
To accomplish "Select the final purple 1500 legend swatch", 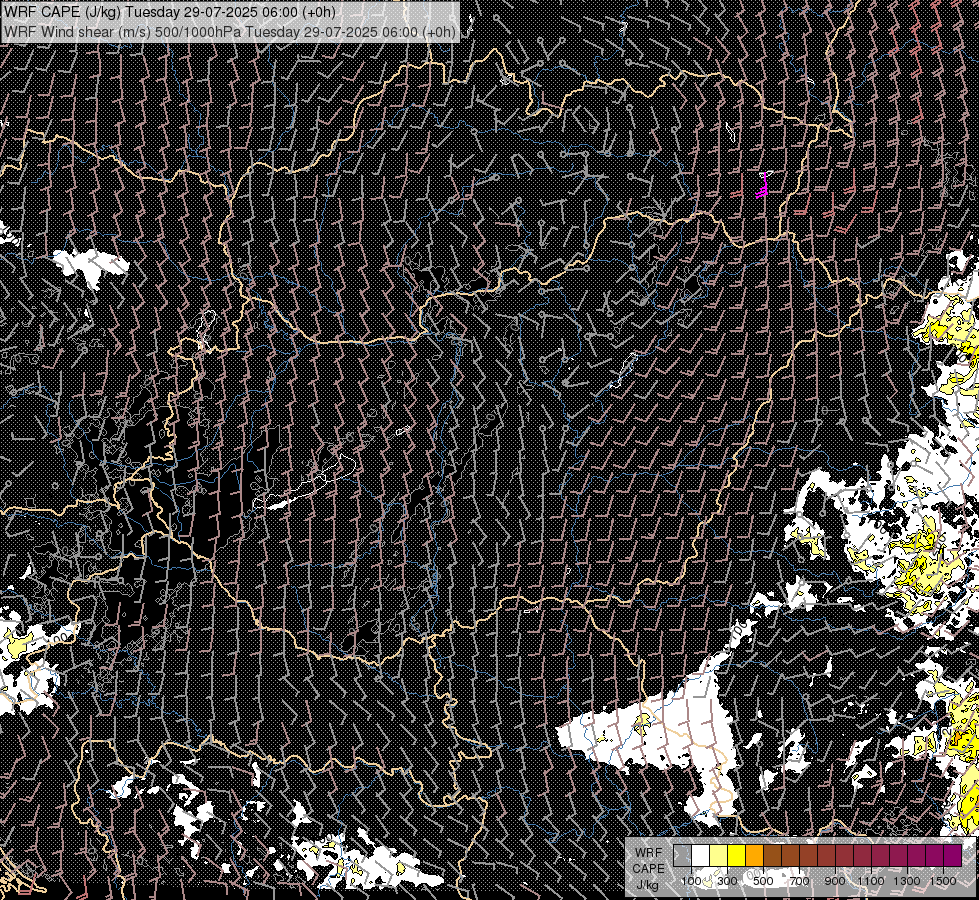I will (953, 855).
